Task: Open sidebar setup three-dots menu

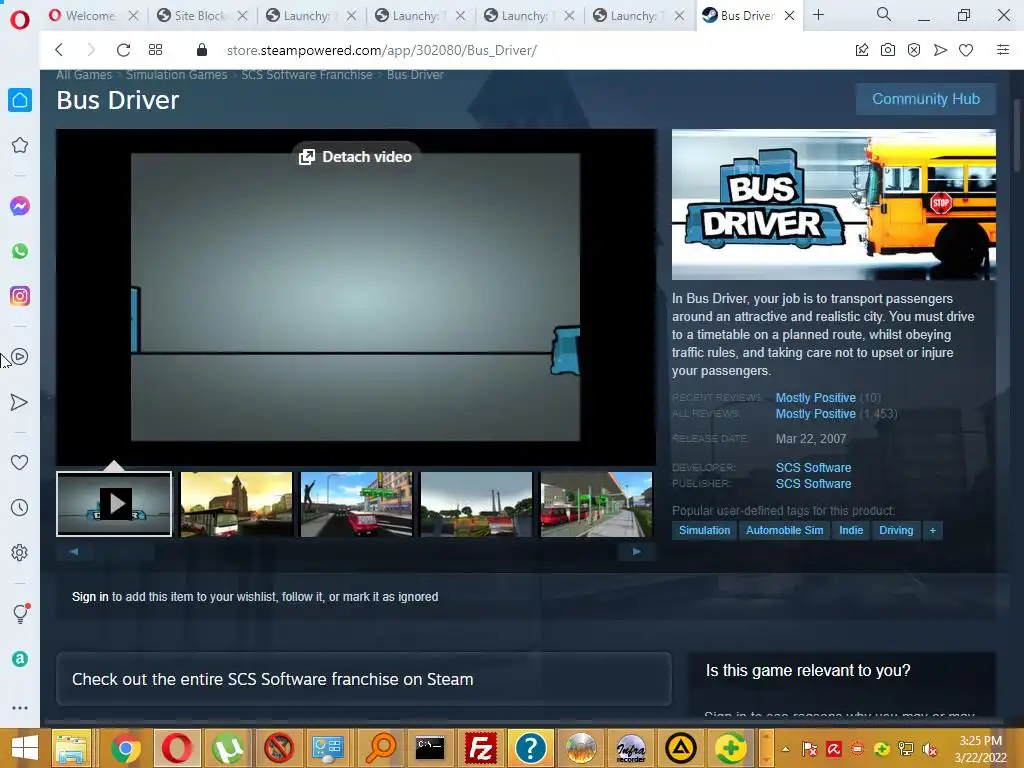Action: tap(20, 708)
